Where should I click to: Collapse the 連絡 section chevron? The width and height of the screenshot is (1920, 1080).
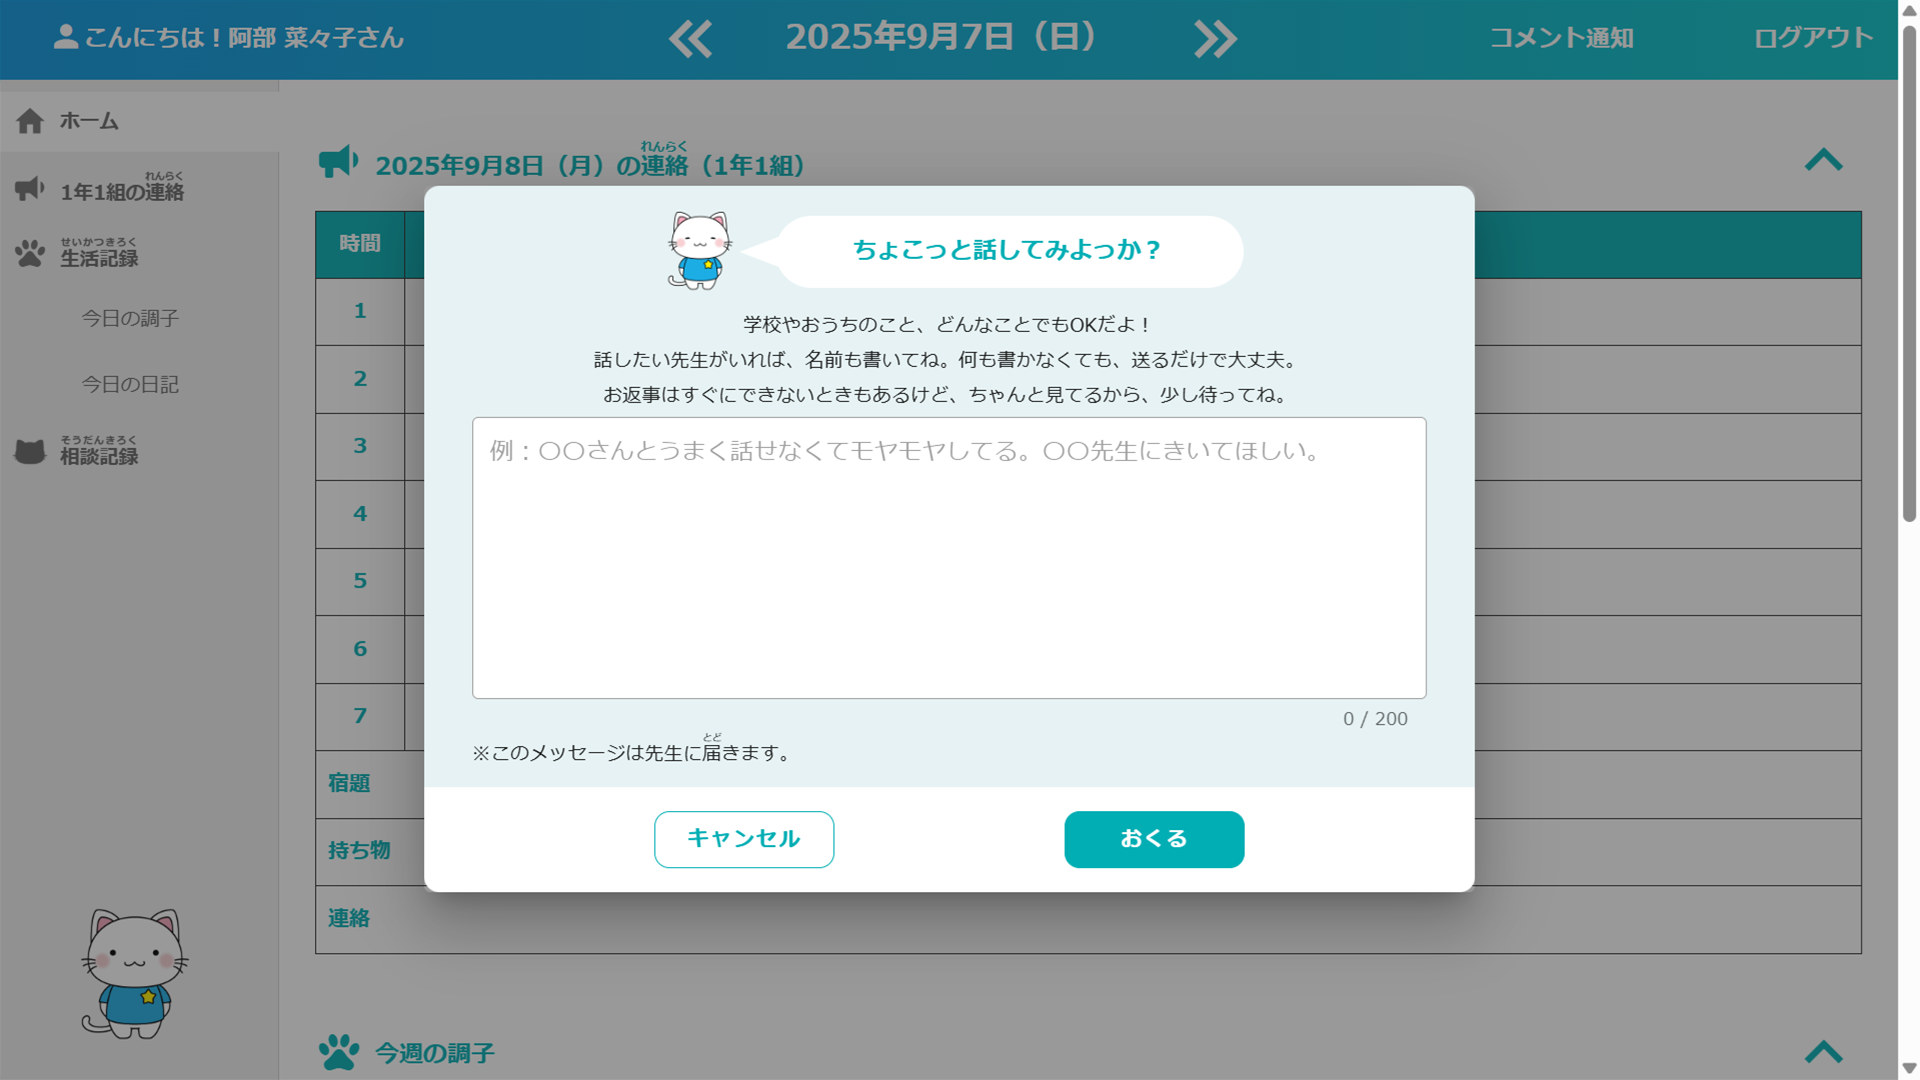click(1825, 160)
